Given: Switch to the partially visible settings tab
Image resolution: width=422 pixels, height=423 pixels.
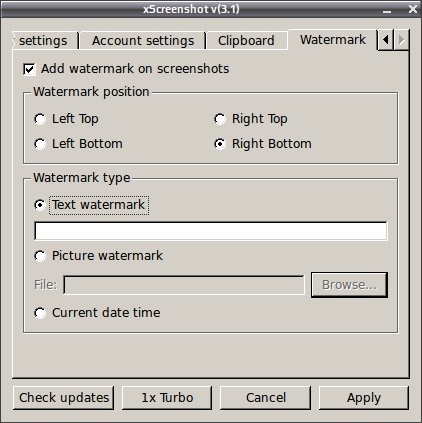Looking at the screenshot, I should 45,41.
